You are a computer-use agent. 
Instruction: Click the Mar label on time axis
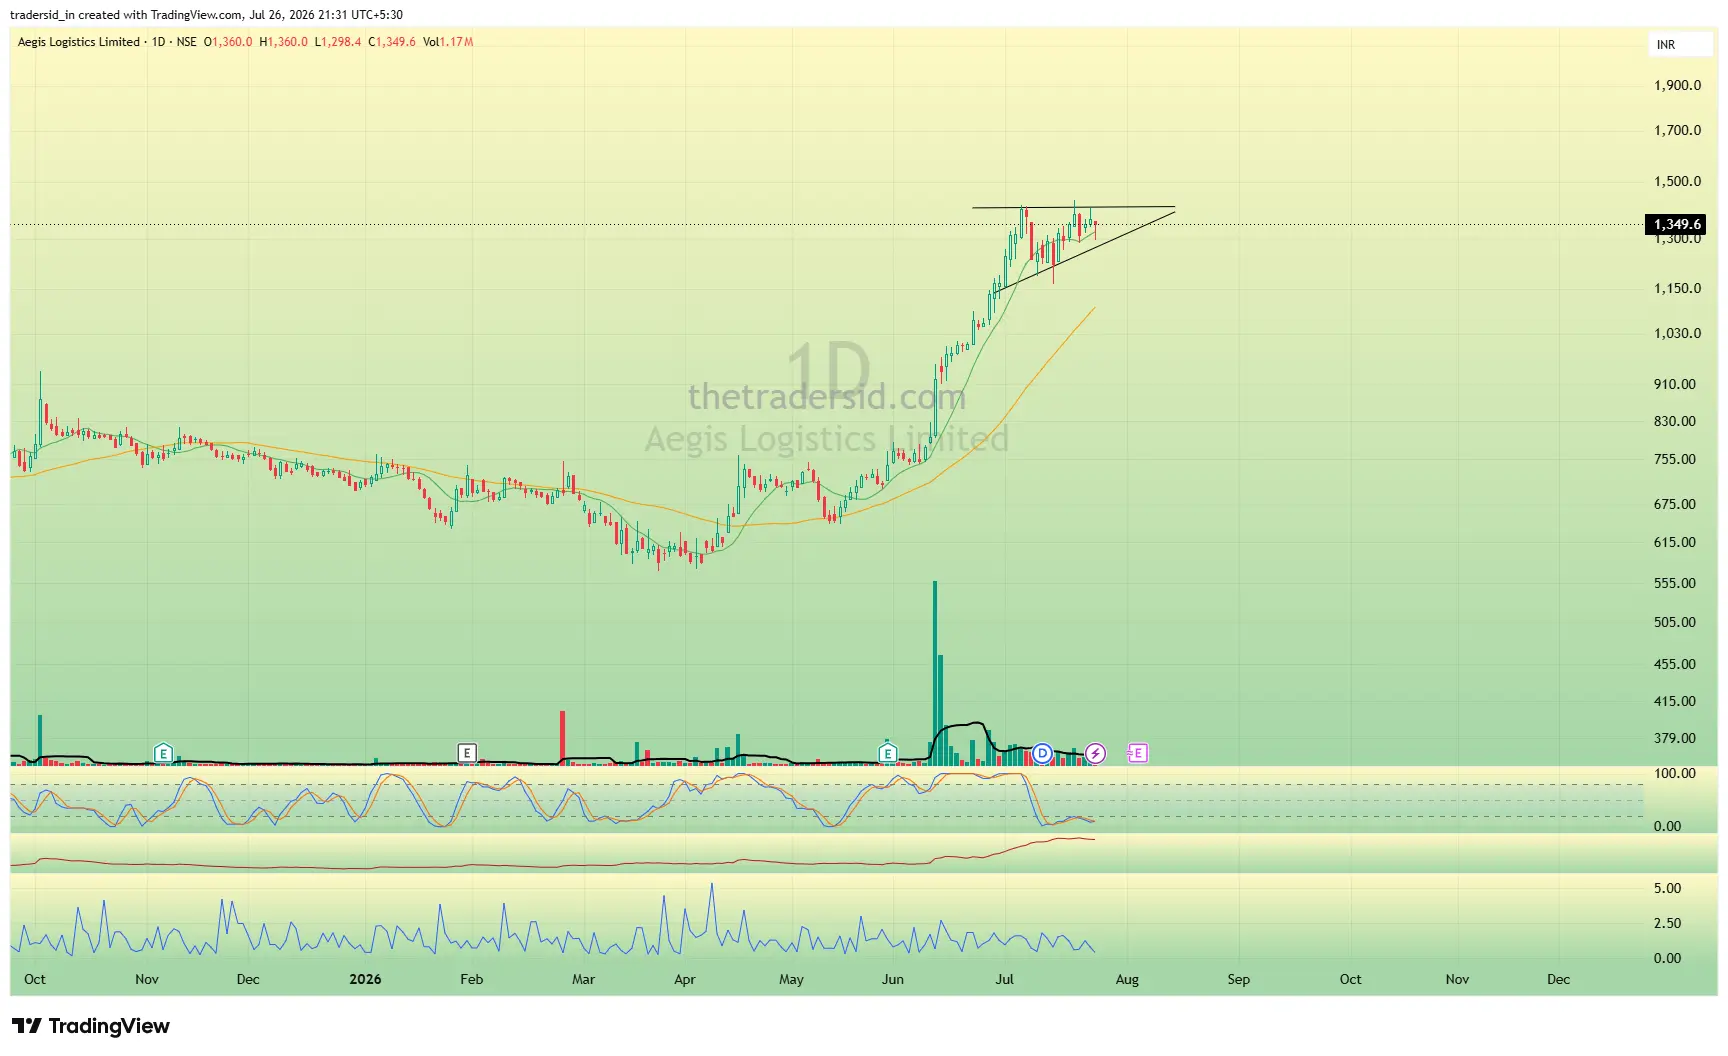click(x=583, y=979)
